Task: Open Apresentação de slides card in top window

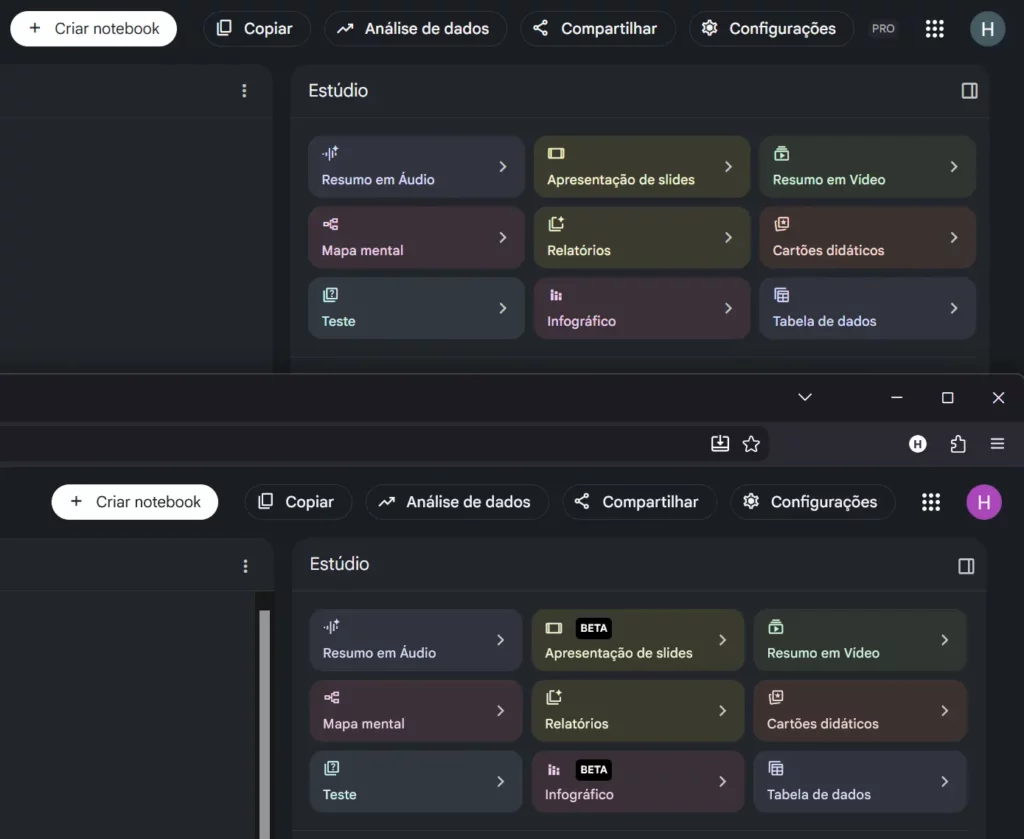Action: [641, 166]
